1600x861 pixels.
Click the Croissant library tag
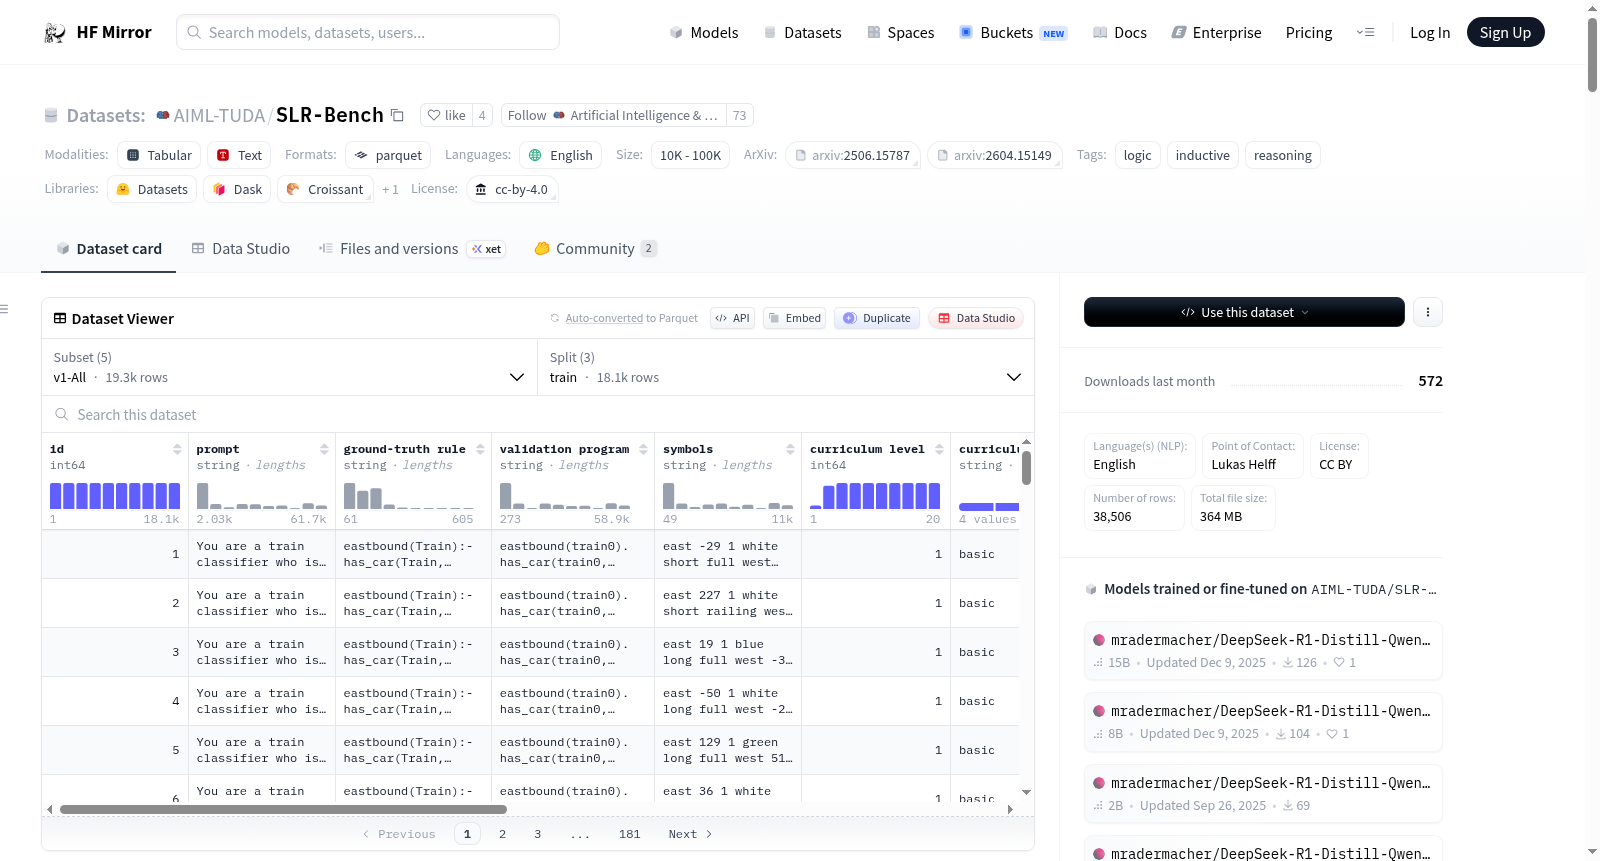pos(325,189)
